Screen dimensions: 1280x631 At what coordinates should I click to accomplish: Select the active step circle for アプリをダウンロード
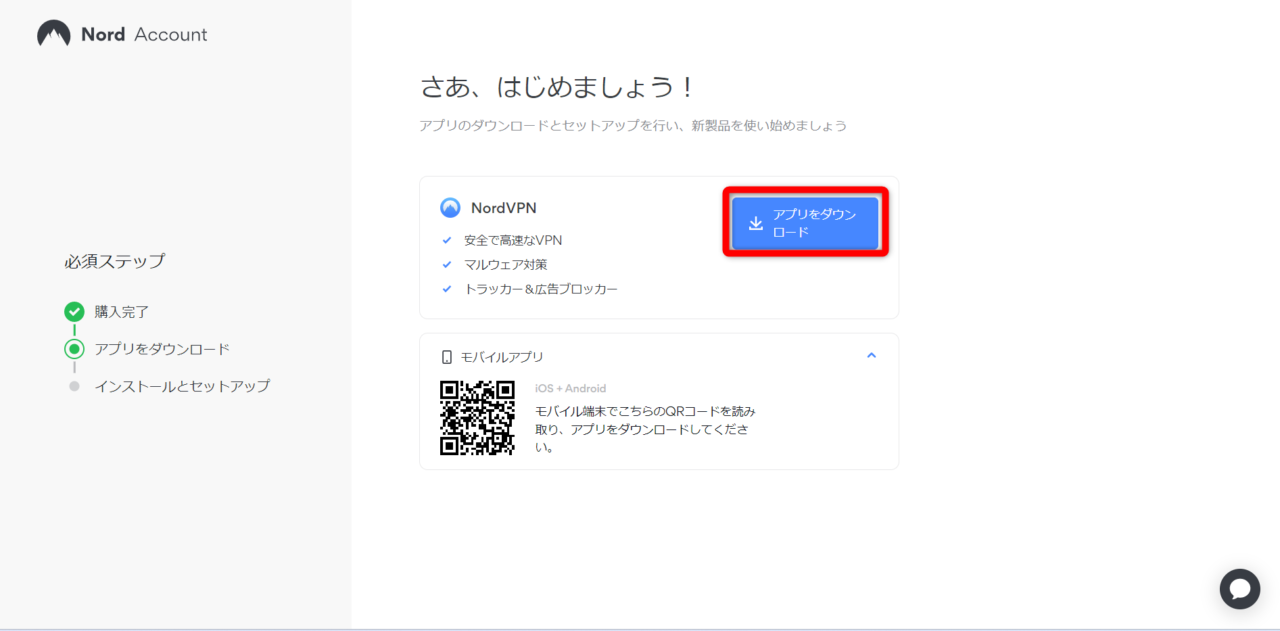[74, 349]
